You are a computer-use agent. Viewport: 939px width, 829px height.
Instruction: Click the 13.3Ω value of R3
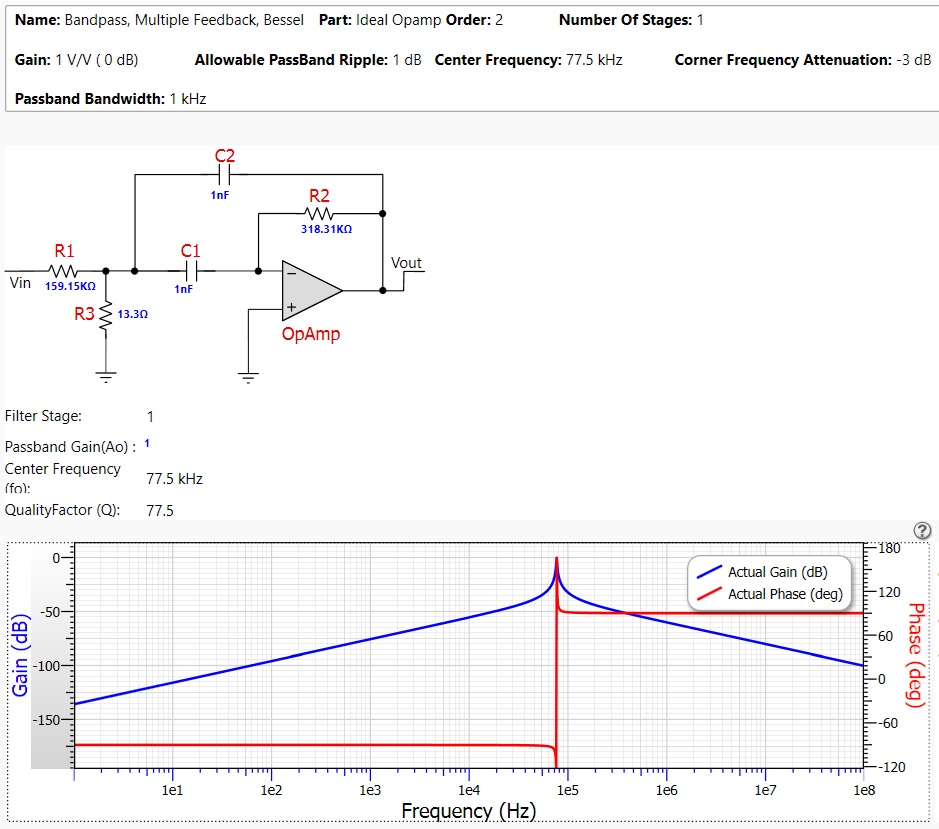[132, 314]
